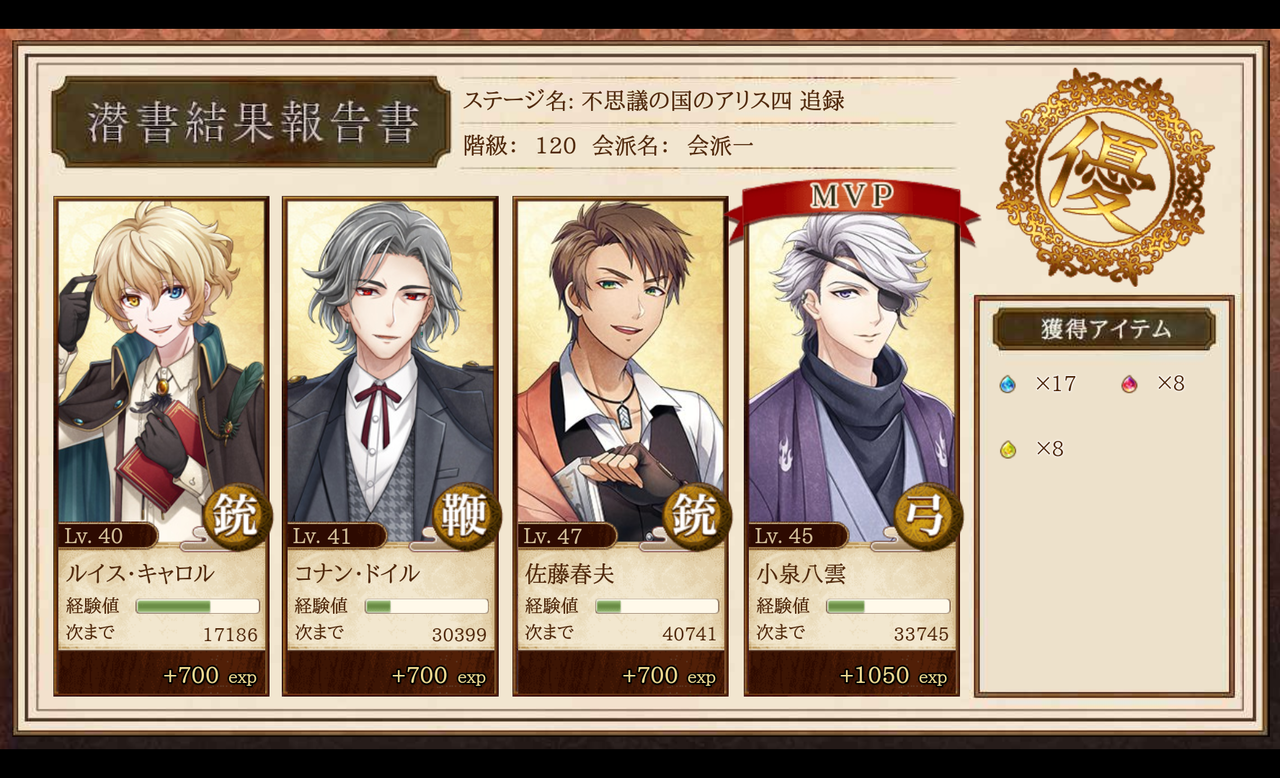Screen dimensions: 1280x778
Task: Click the 獲得アイテム header
Action: click(1104, 329)
